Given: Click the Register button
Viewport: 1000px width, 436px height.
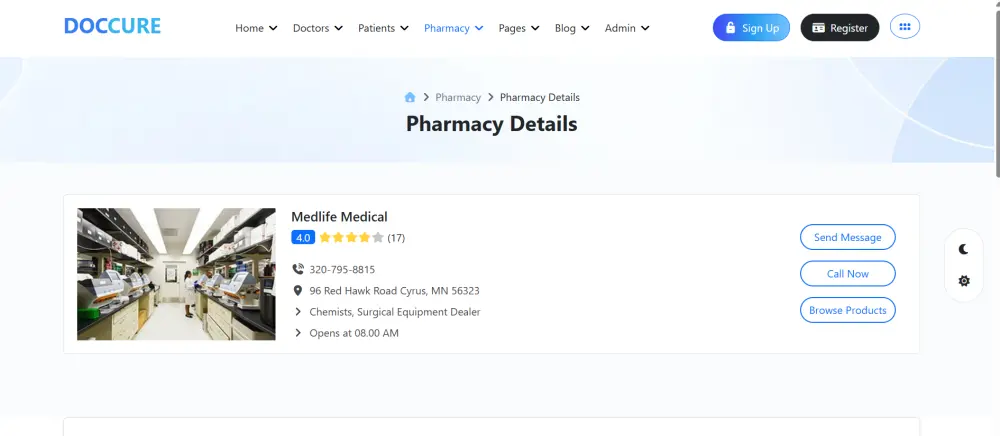Looking at the screenshot, I should click(x=840, y=27).
